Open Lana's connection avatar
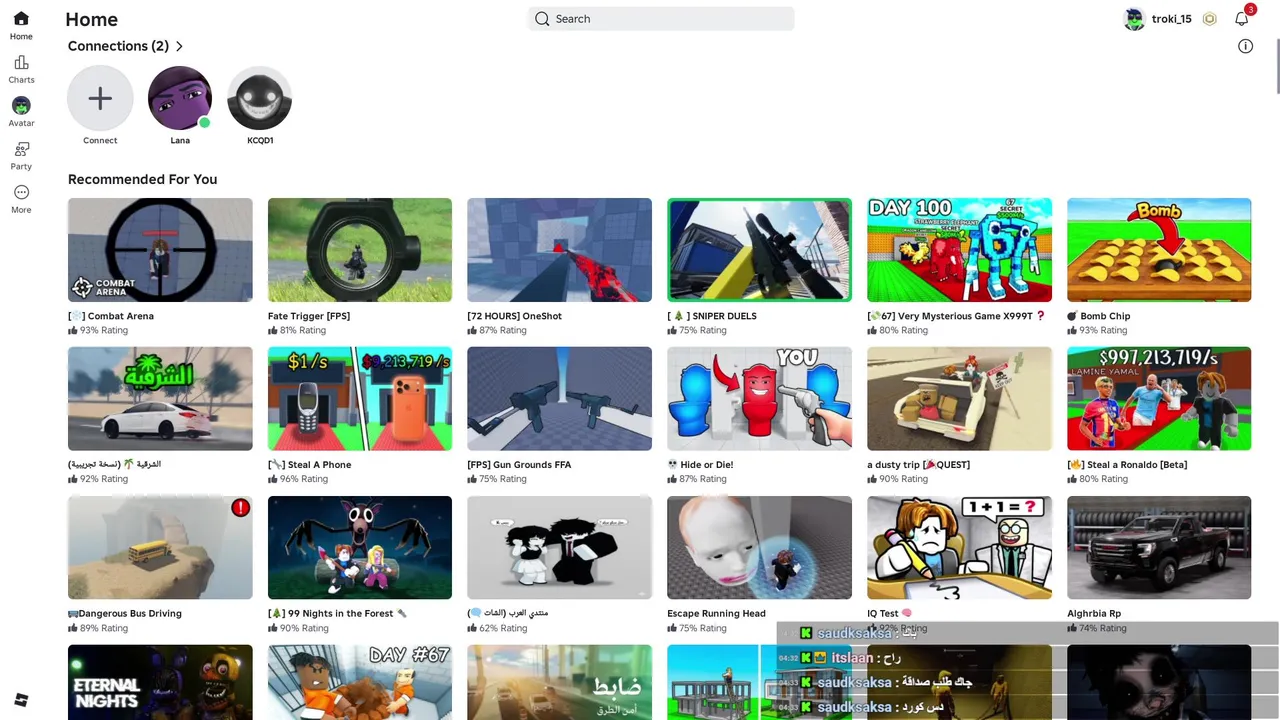This screenshot has height=720, width=1280. (180, 98)
